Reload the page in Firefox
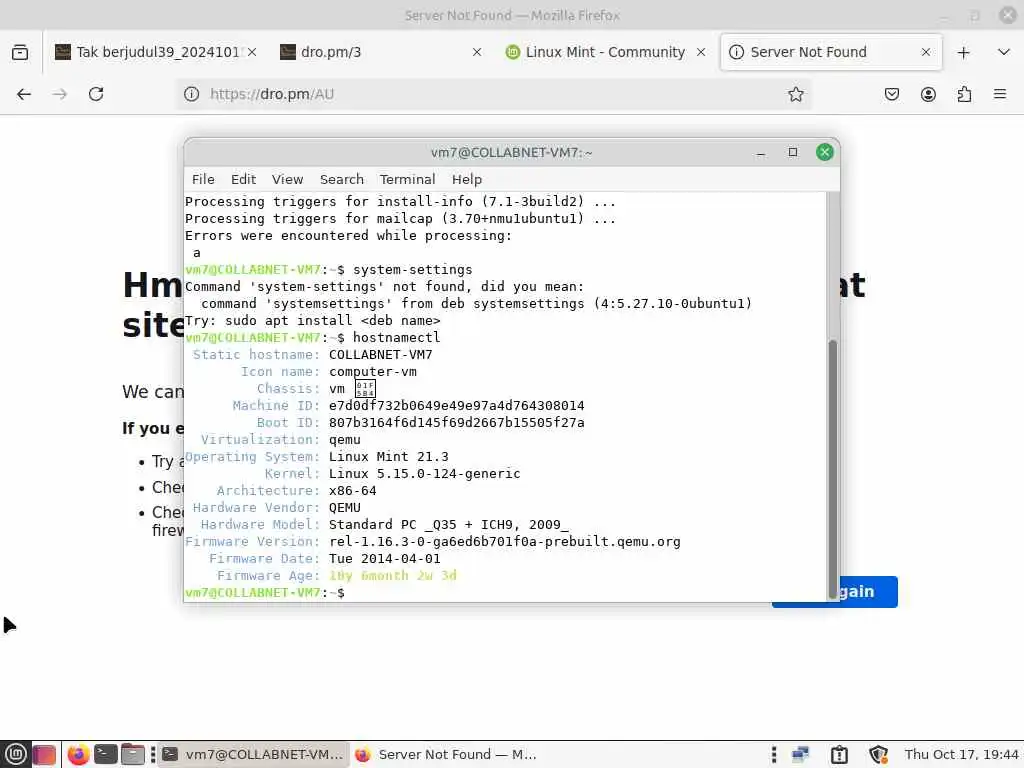This screenshot has height=768, width=1024. point(96,94)
